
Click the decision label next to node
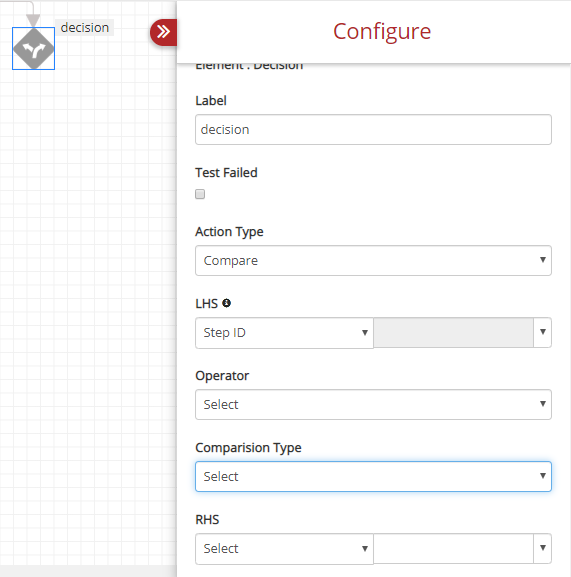[x=85, y=28]
